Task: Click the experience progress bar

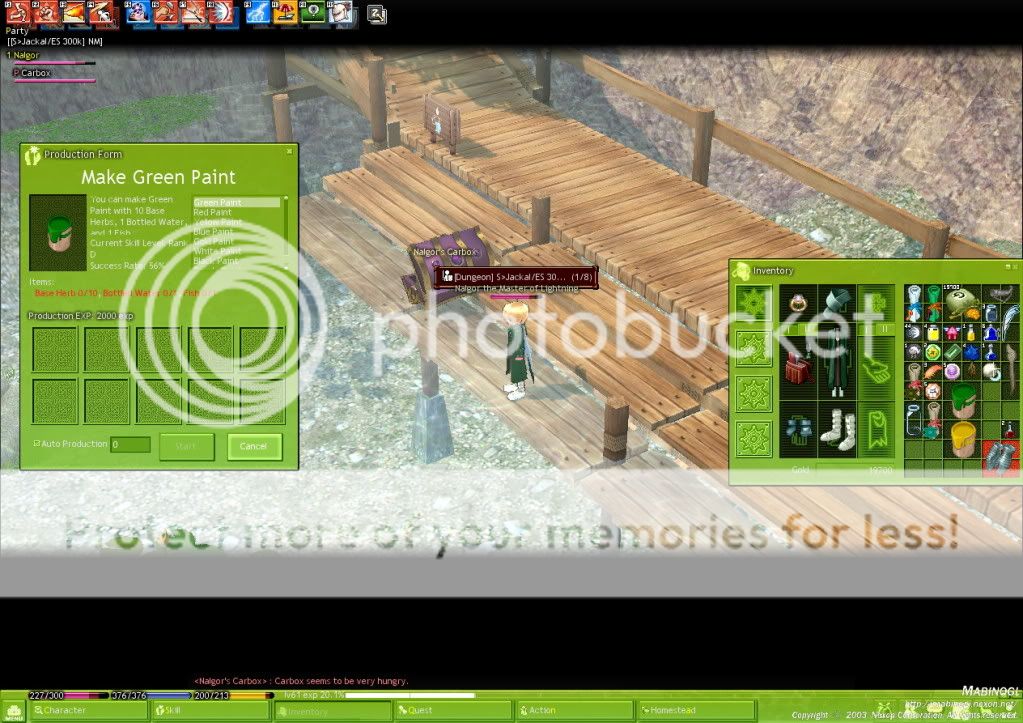Action: pos(411,696)
